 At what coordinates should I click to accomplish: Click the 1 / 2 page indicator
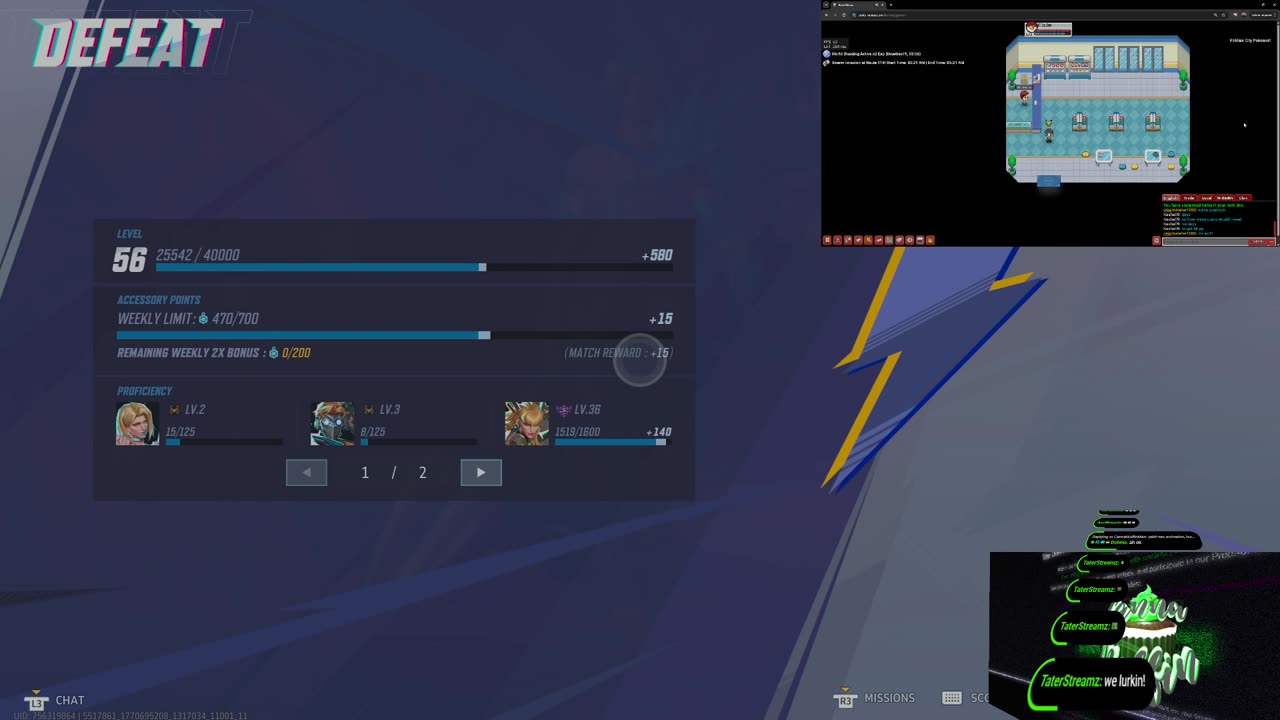coord(394,473)
